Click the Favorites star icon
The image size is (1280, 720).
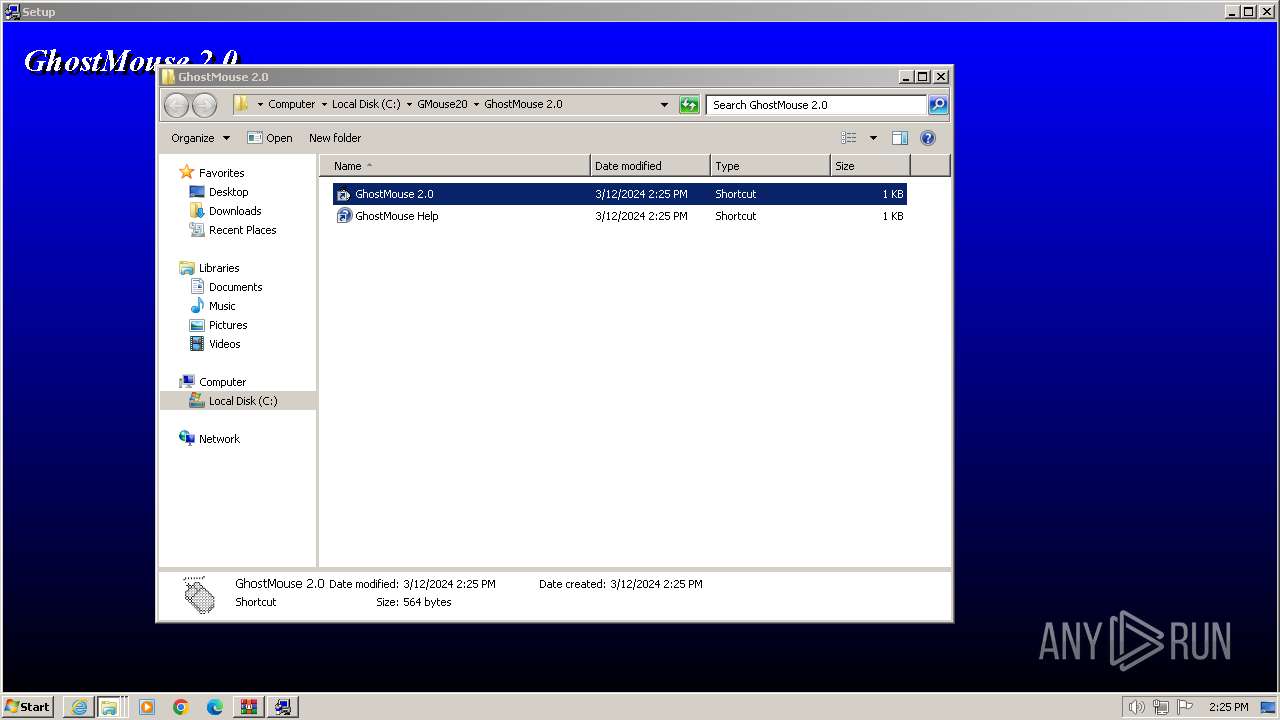(186, 173)
